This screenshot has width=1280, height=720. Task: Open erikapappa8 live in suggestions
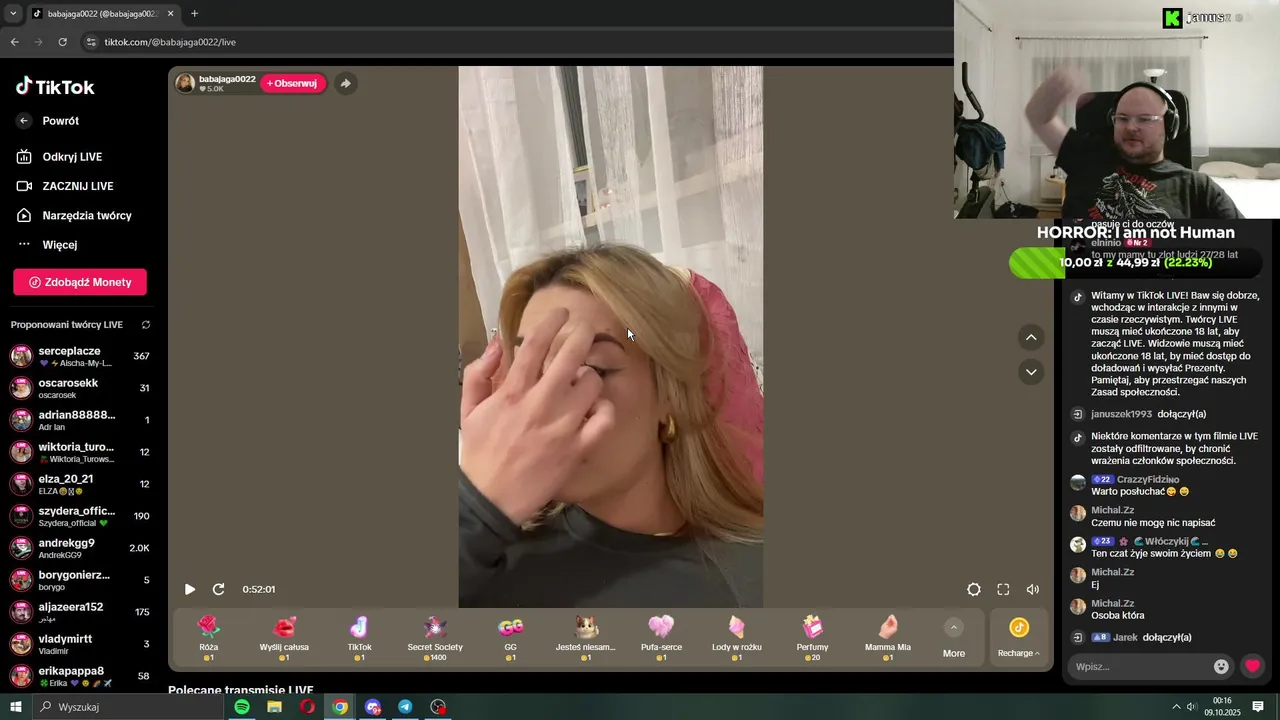pyautogui.click(x=80, y=676)
